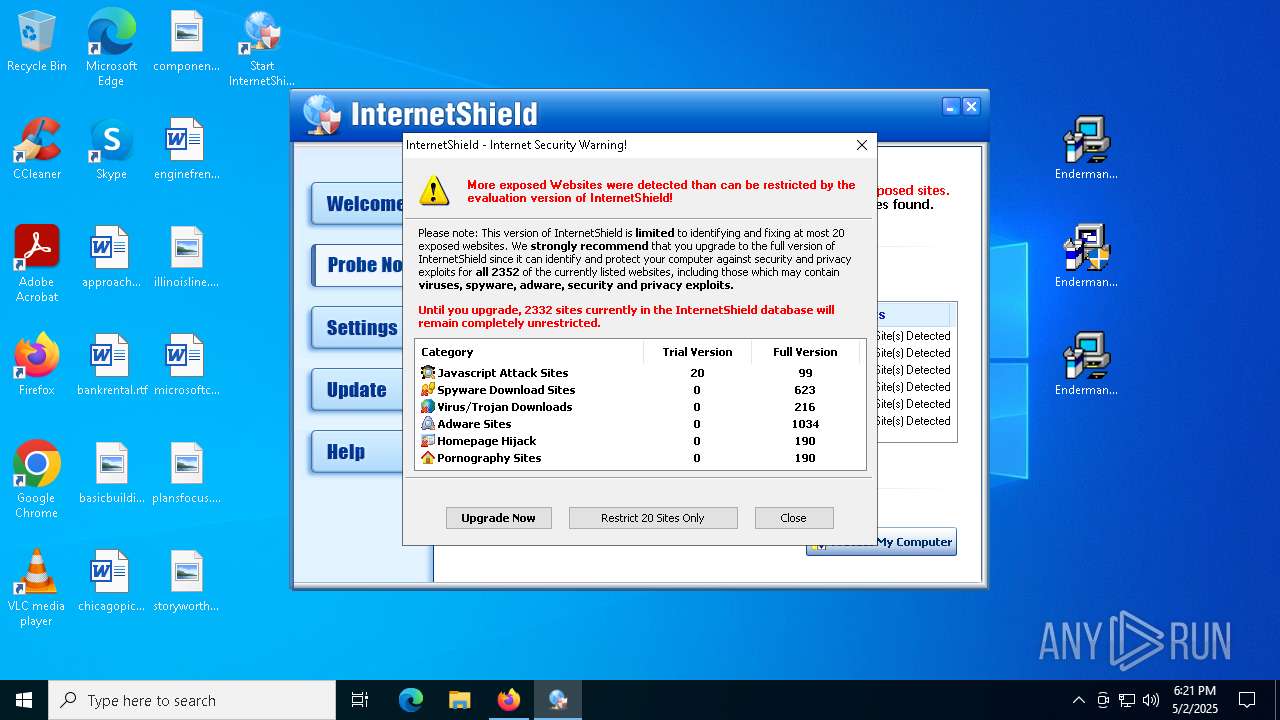Open the Skype desktop shortcut
1280x720 pixels.
pyautogui.click(x=111, y=150)
